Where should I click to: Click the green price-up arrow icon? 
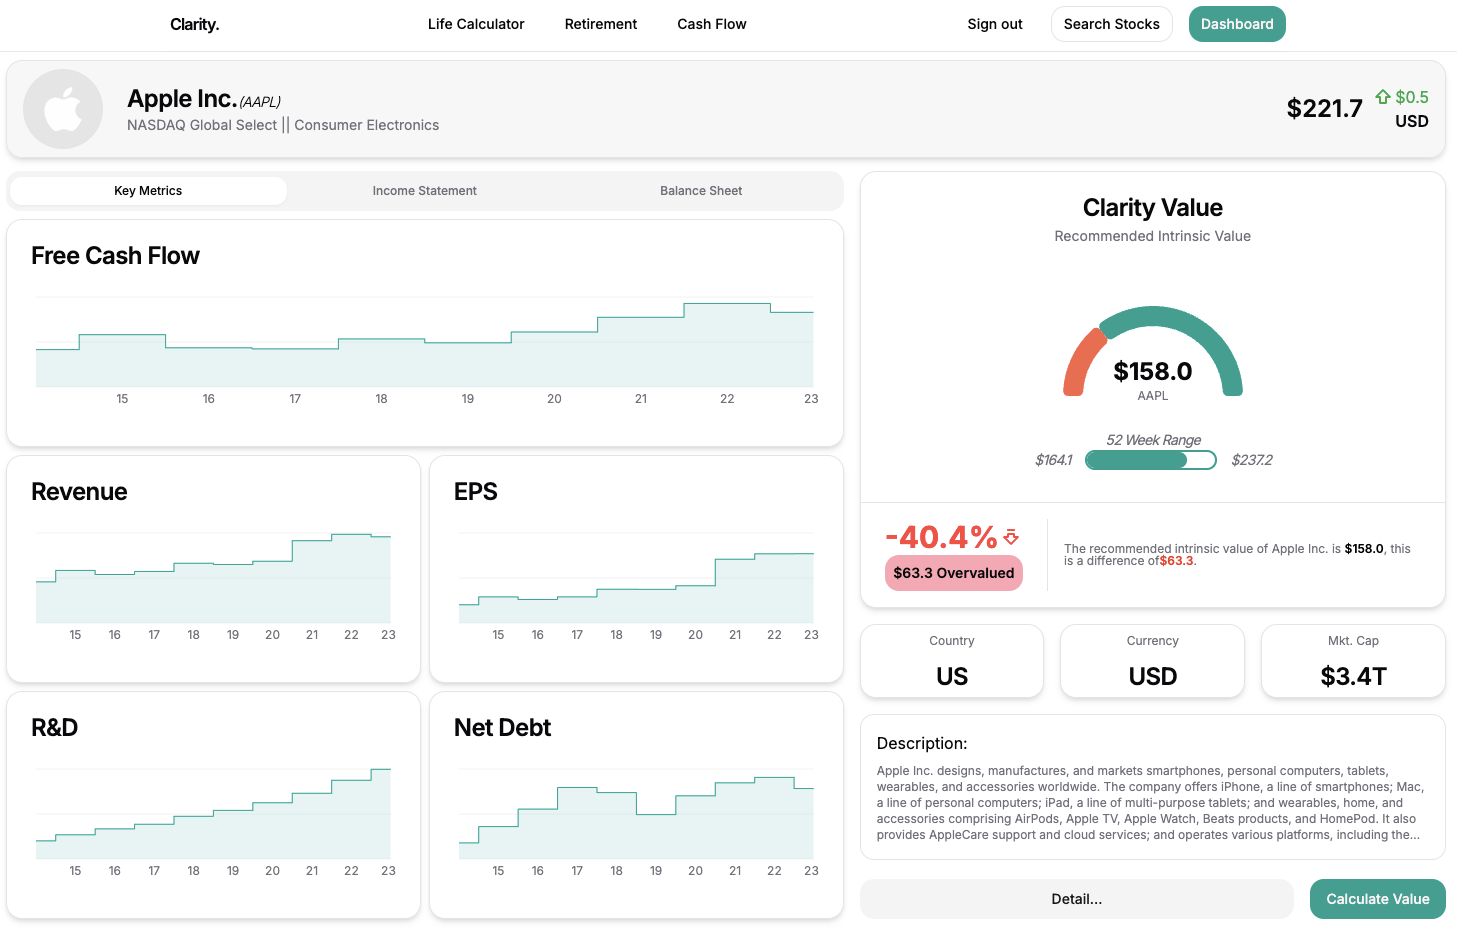pyautogui.click(x=1383, y=97)
